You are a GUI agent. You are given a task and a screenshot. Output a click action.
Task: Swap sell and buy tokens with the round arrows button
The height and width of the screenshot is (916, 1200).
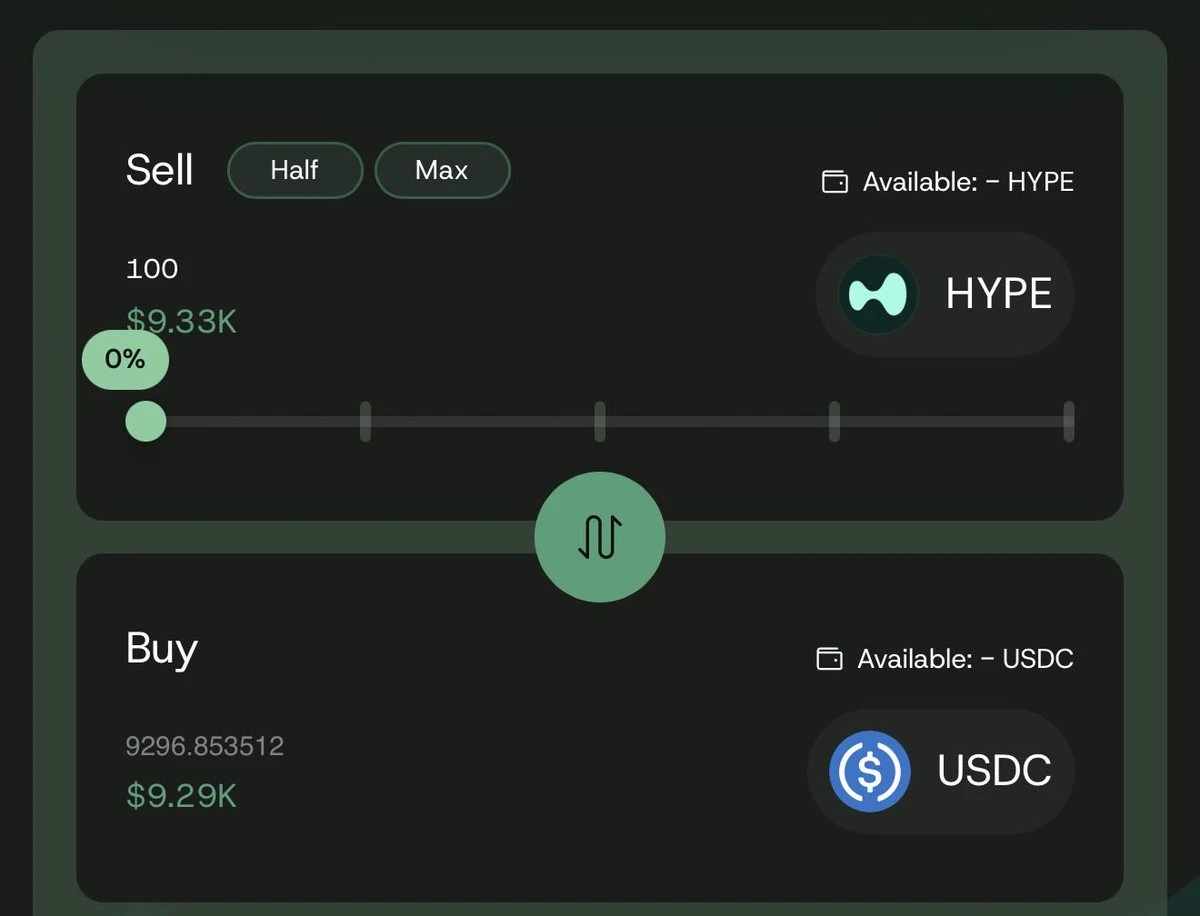(x=600, y=537)
